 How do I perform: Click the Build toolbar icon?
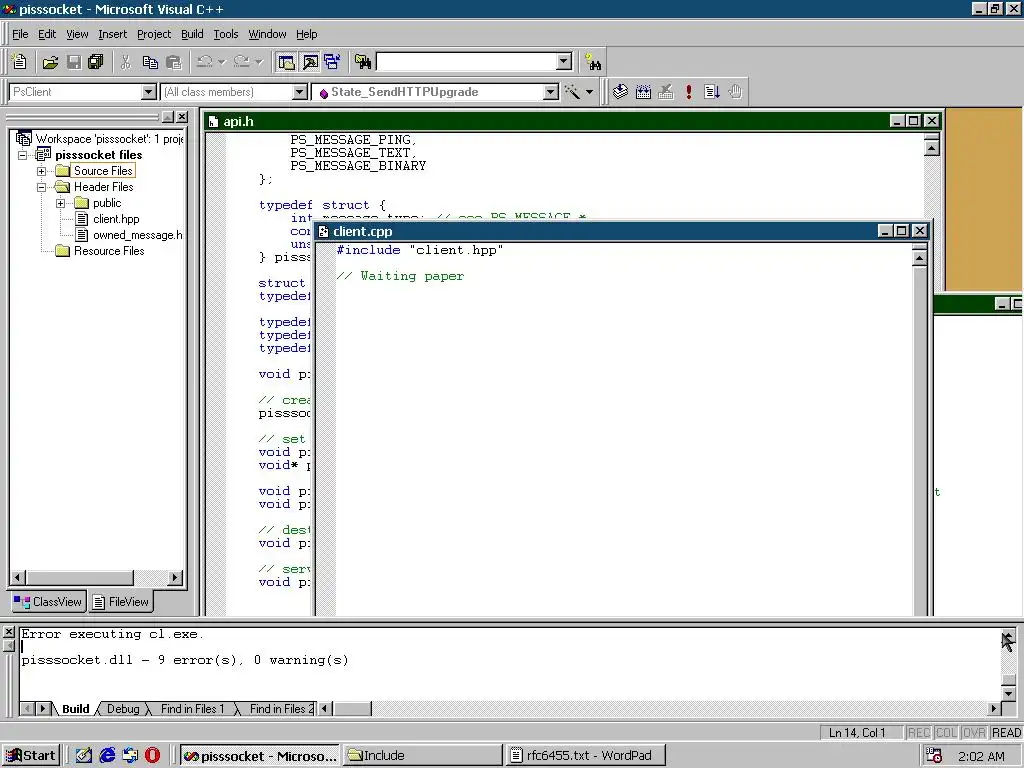(x=643, y=92)
